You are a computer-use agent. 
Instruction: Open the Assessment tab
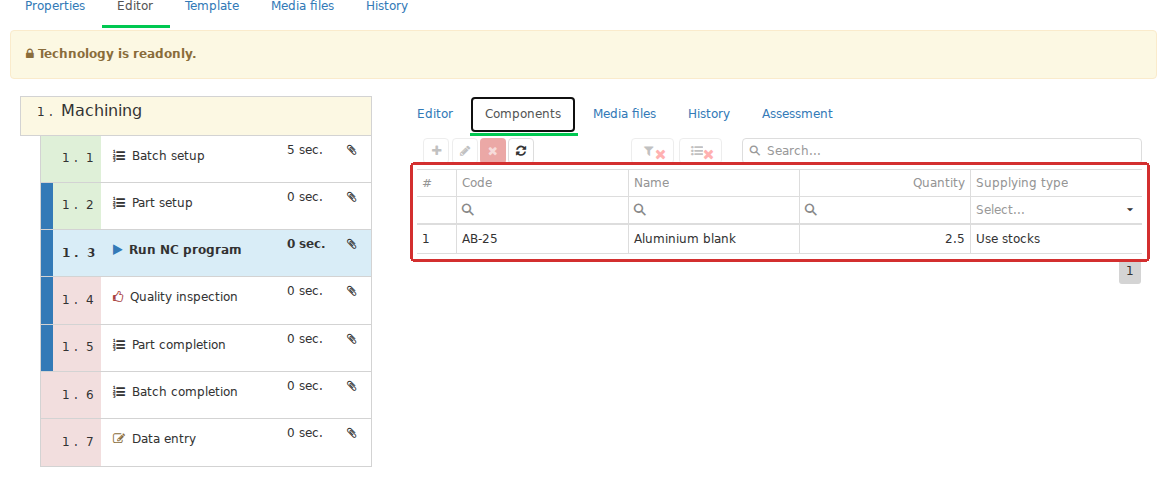797,114
